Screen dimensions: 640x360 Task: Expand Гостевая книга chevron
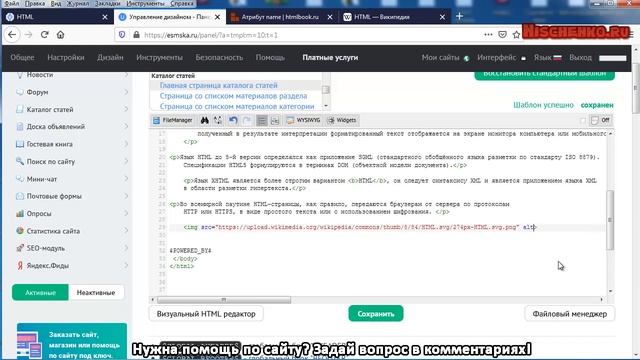point(126,144)
